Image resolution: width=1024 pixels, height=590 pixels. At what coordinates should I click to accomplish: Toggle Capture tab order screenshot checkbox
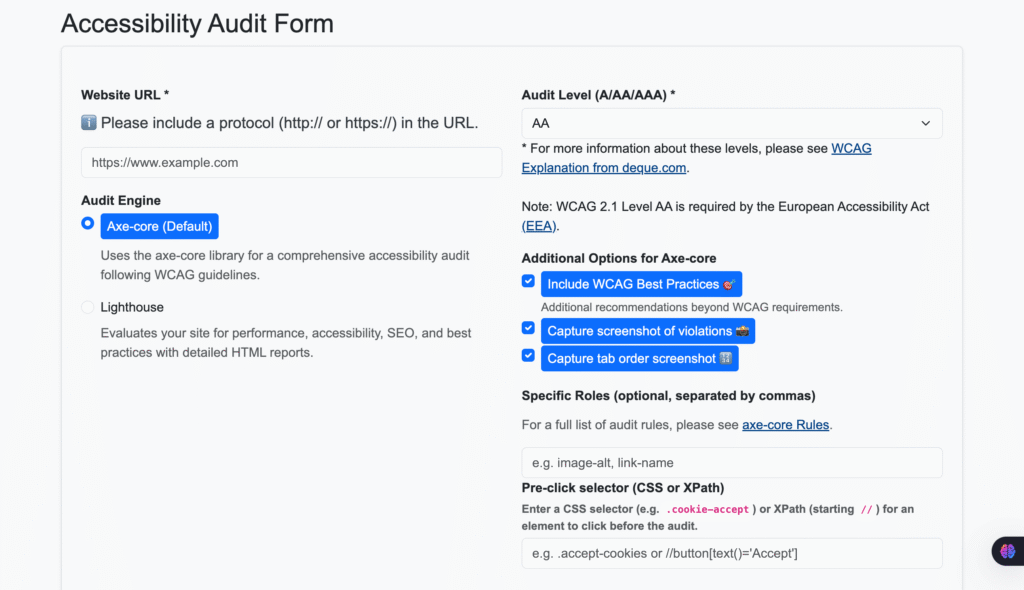528,355
